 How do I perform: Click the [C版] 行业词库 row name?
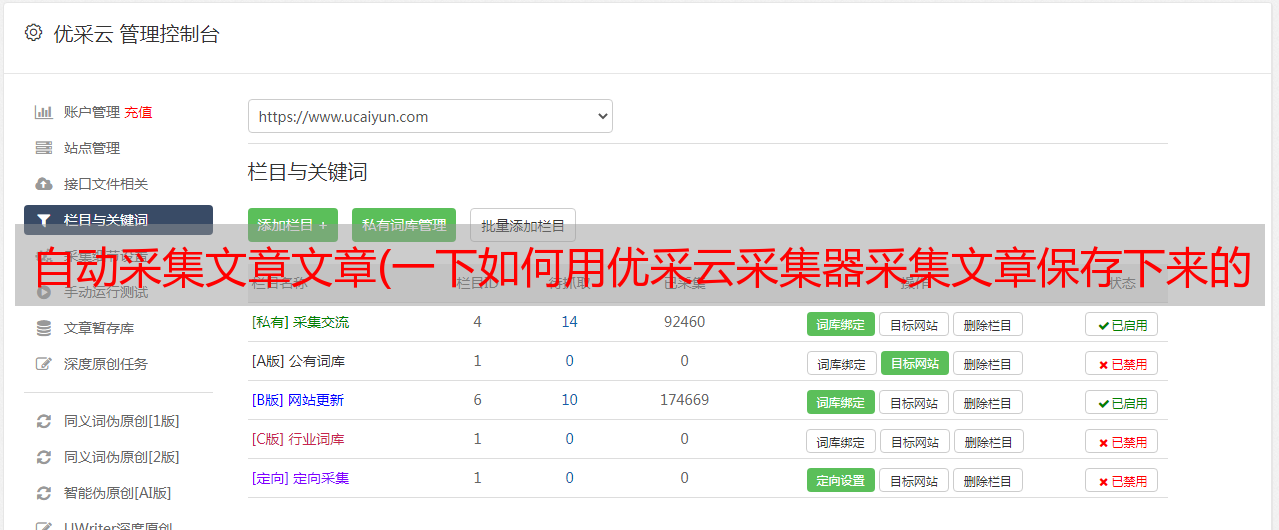[x=298, y=439]
